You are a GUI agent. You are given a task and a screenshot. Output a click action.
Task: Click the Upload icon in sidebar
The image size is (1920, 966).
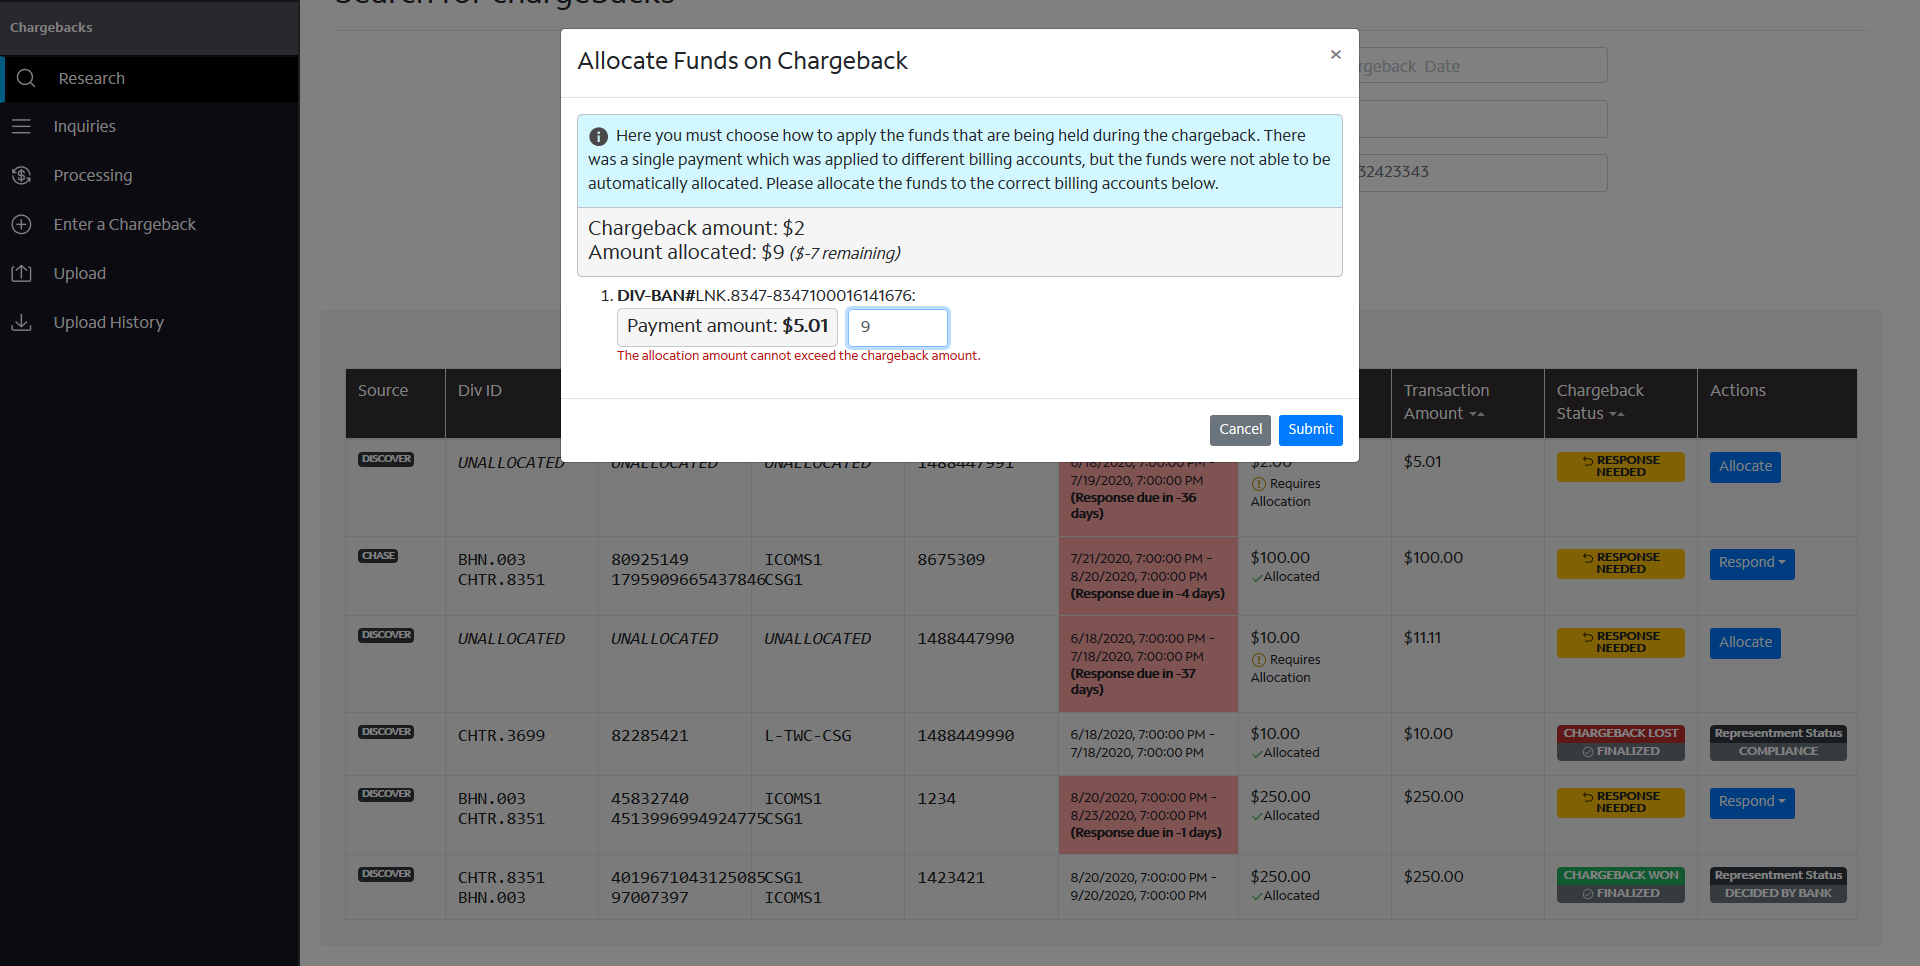[21, 273]
